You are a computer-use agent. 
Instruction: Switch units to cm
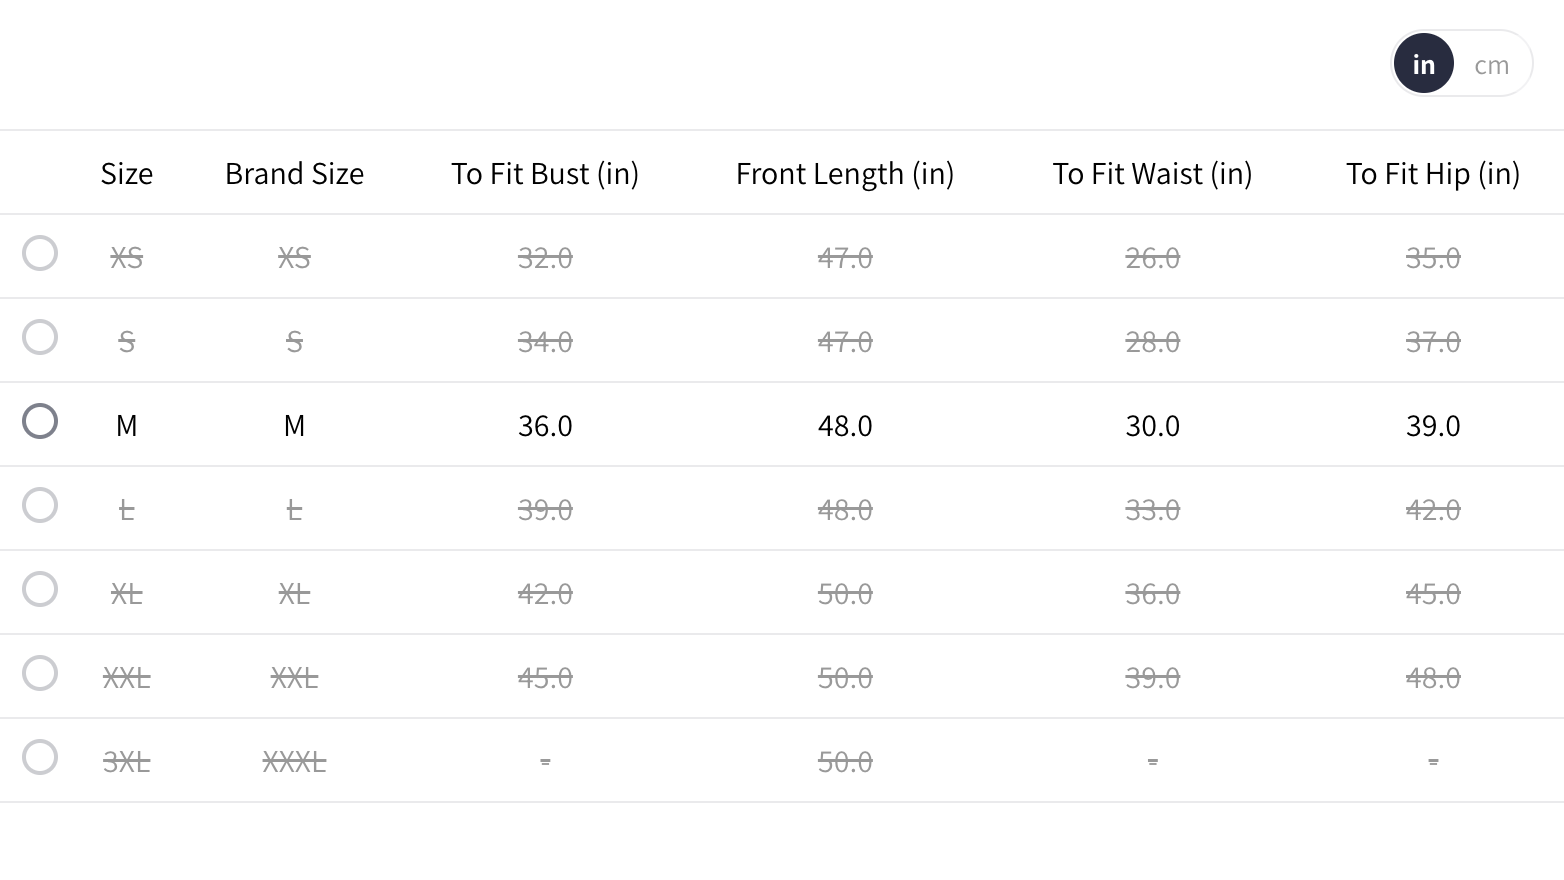click(1491, 65)
